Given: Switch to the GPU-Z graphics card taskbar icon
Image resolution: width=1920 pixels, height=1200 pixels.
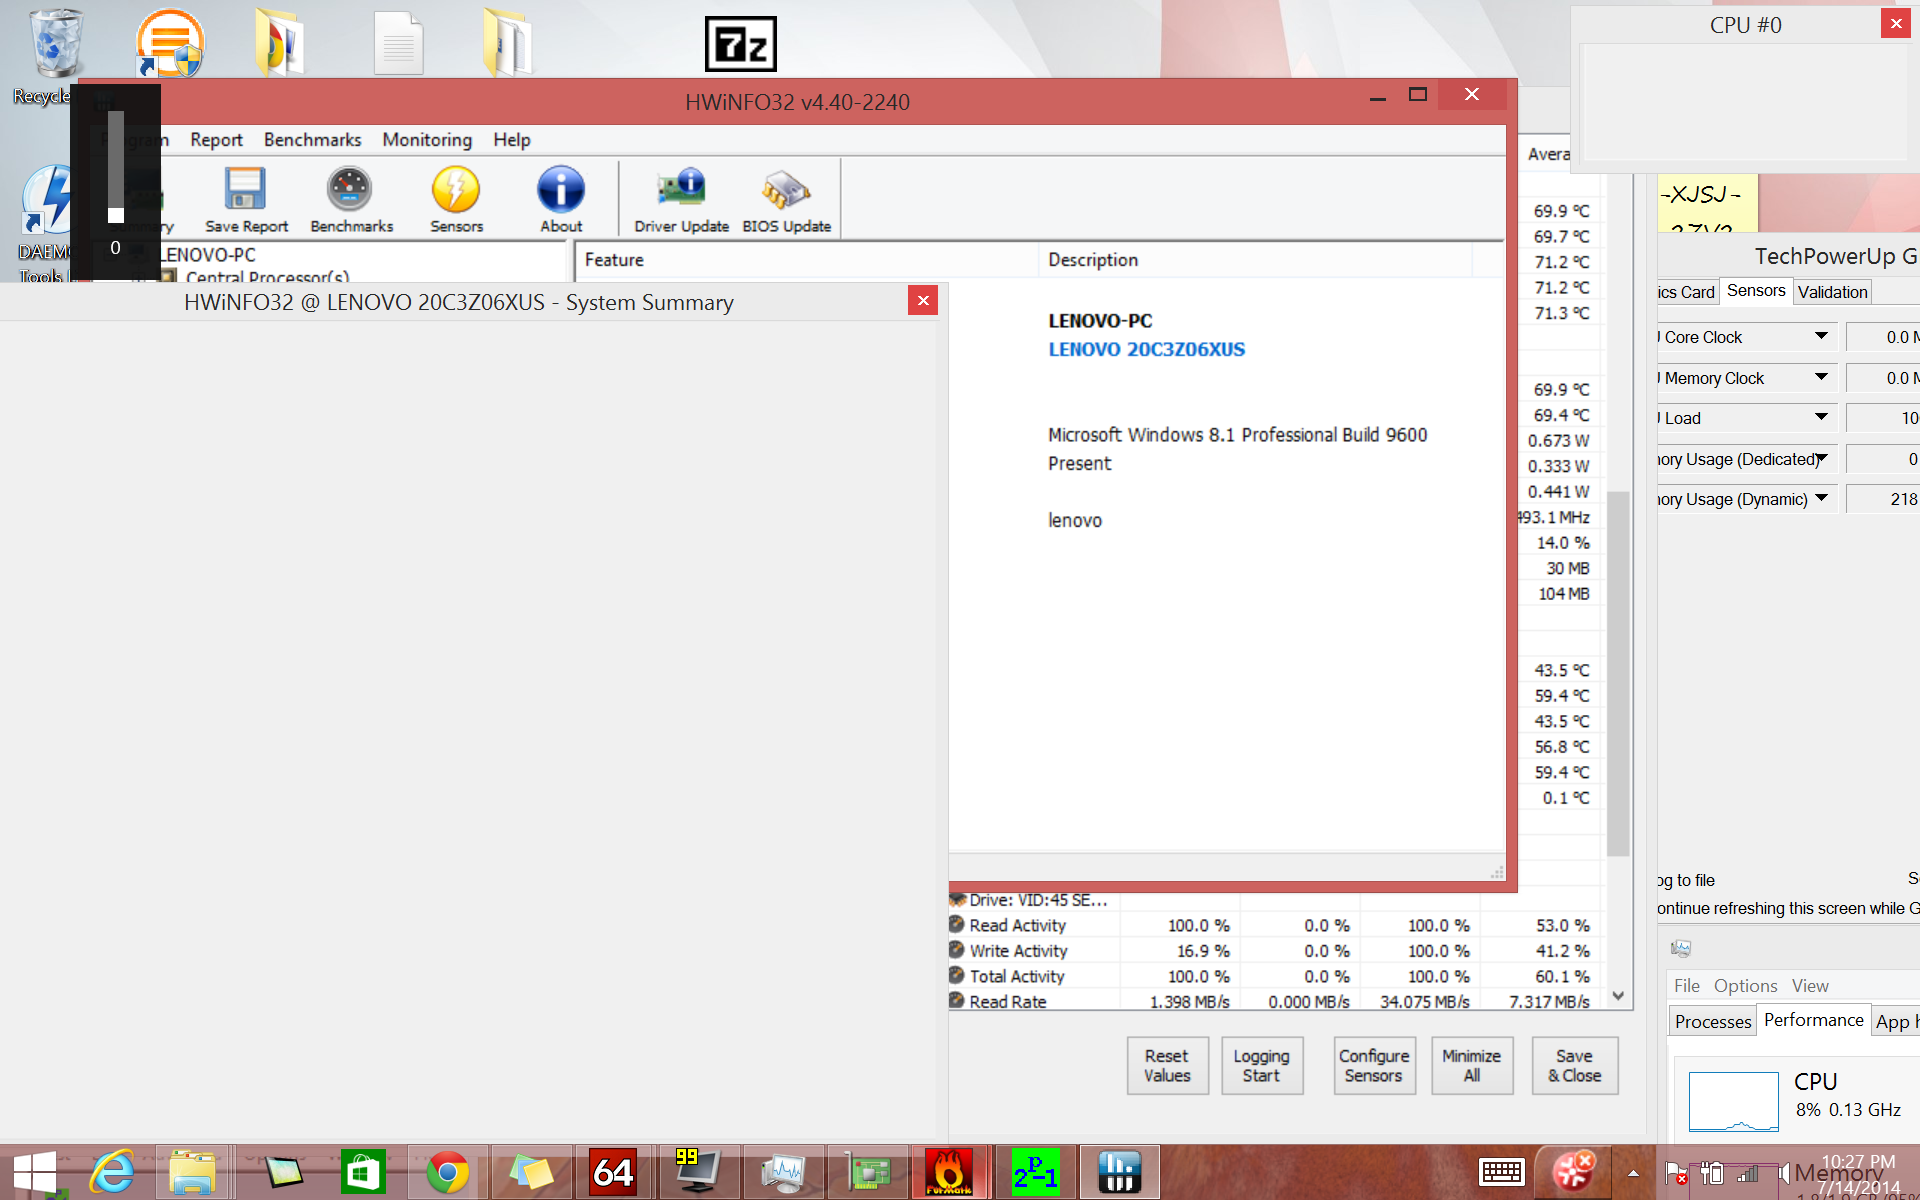Looking at the screenshot, I should 867,1172.
